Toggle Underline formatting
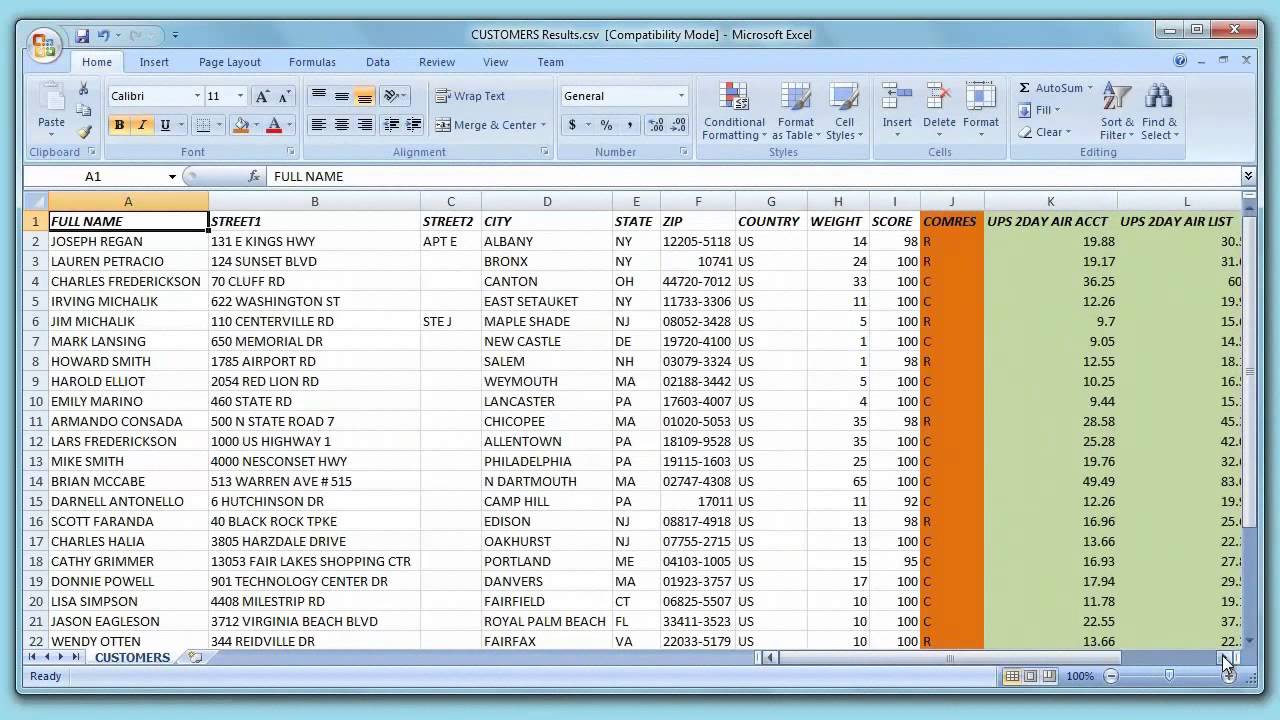Screen dimensions: 1280x720 click(x=165, y=125)
